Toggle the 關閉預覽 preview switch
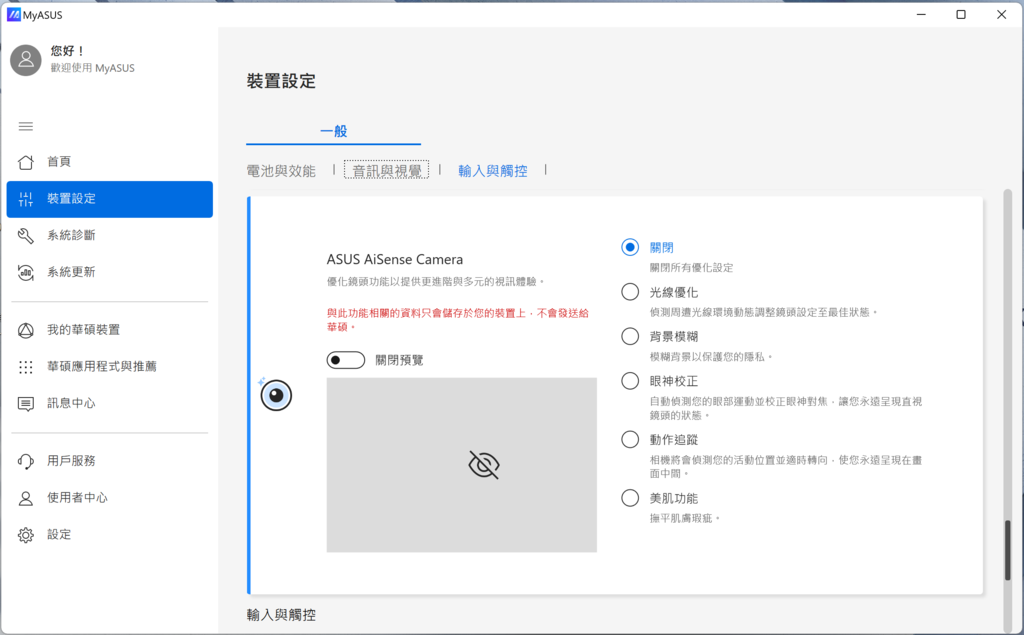The width and height of the screenshot is (1024, 635). point(345,360)
